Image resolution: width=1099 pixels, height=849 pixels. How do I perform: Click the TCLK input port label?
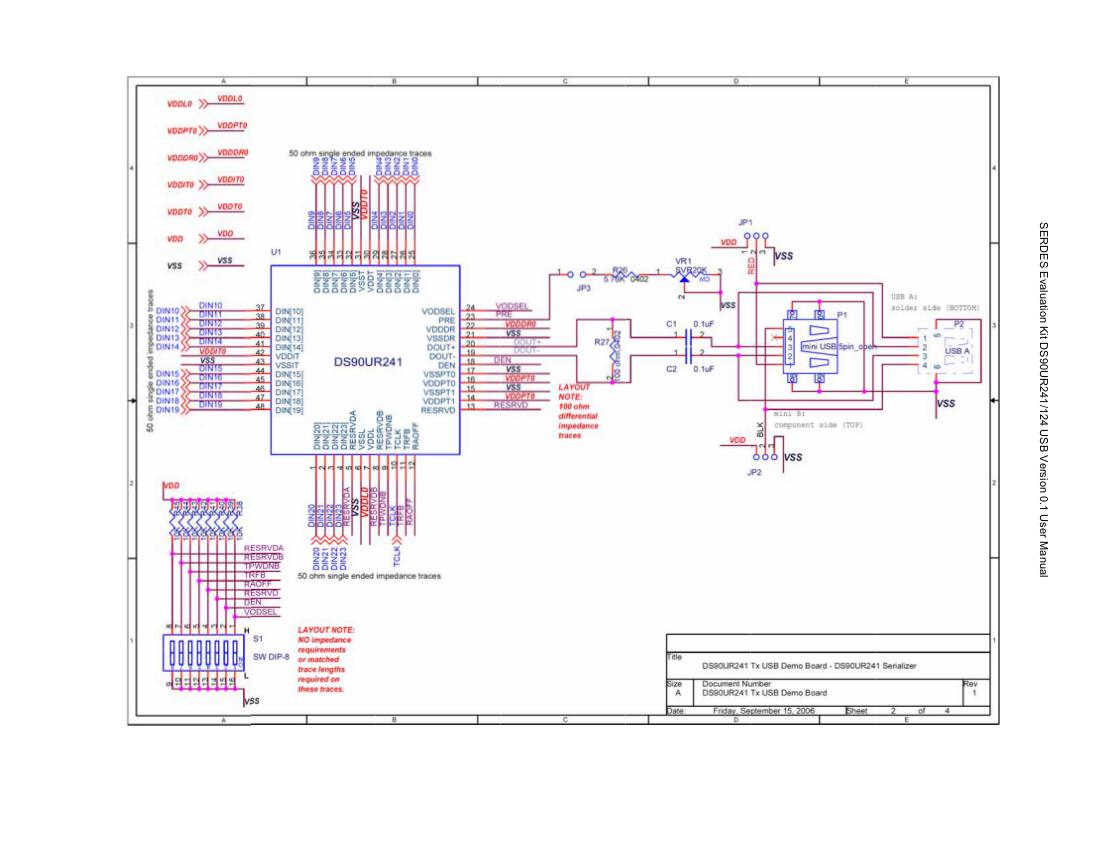pos(398,549)
